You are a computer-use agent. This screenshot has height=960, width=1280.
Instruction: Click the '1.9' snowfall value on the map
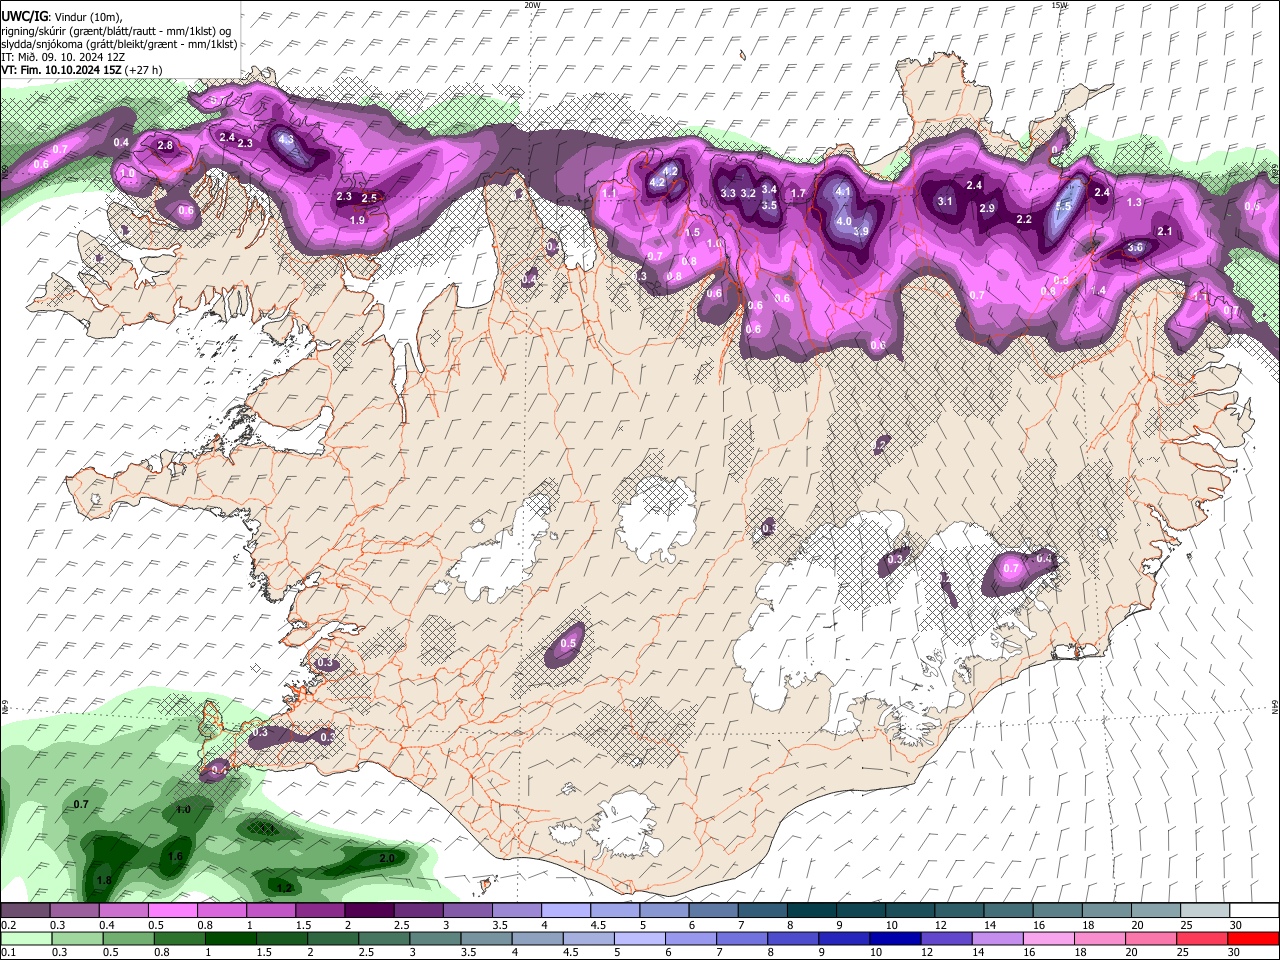(357, 219)
